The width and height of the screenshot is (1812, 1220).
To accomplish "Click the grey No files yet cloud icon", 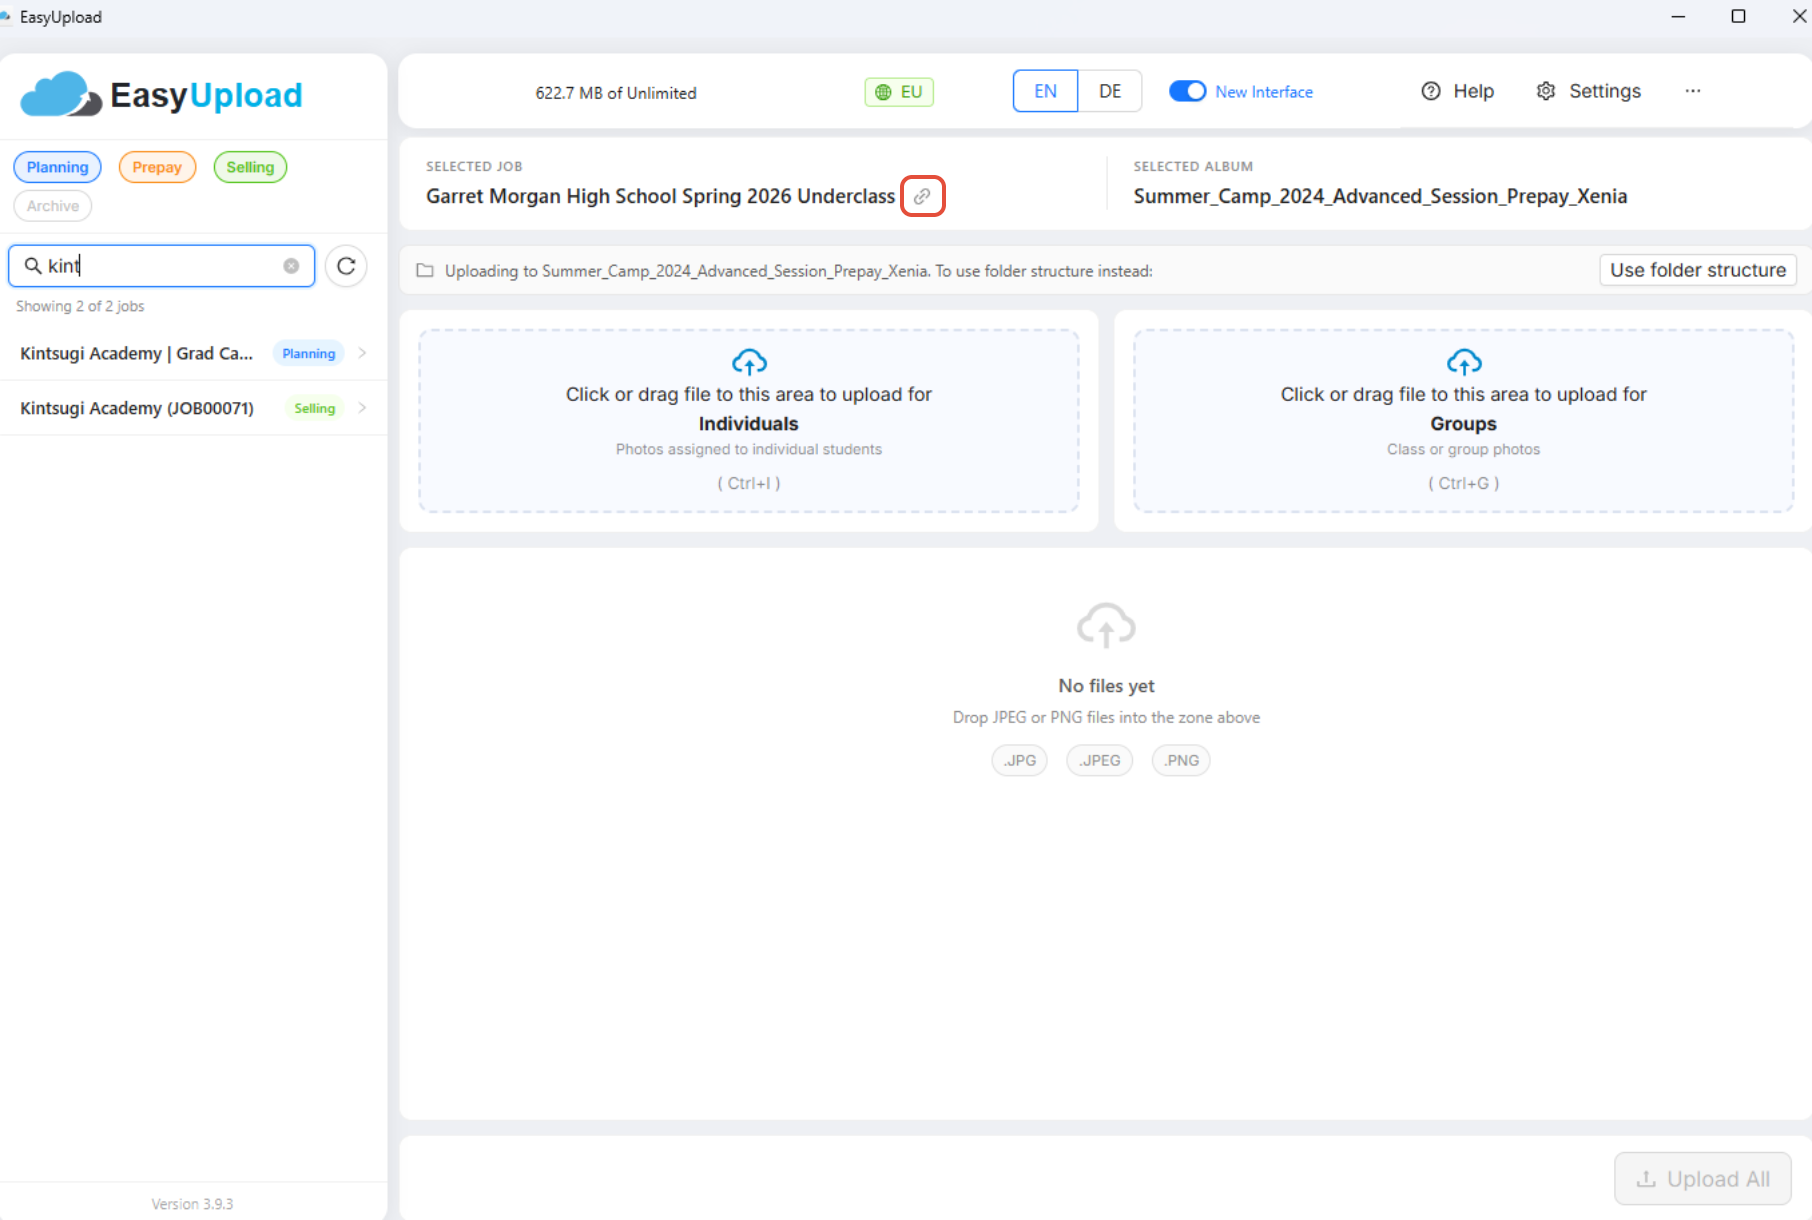I will pyautogui.click(x=1106, y=626).
